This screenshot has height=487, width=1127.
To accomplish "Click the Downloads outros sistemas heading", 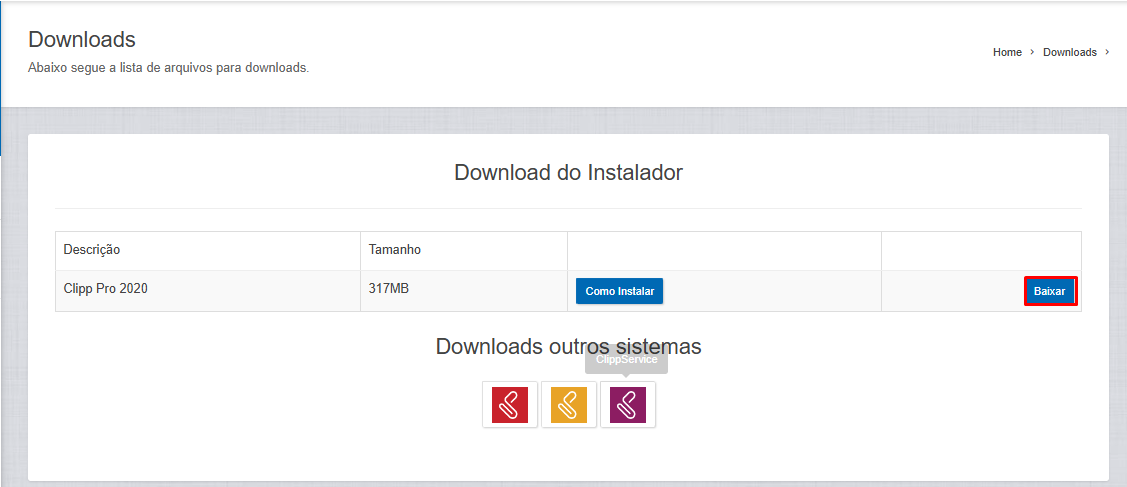I will coord(568,346).
